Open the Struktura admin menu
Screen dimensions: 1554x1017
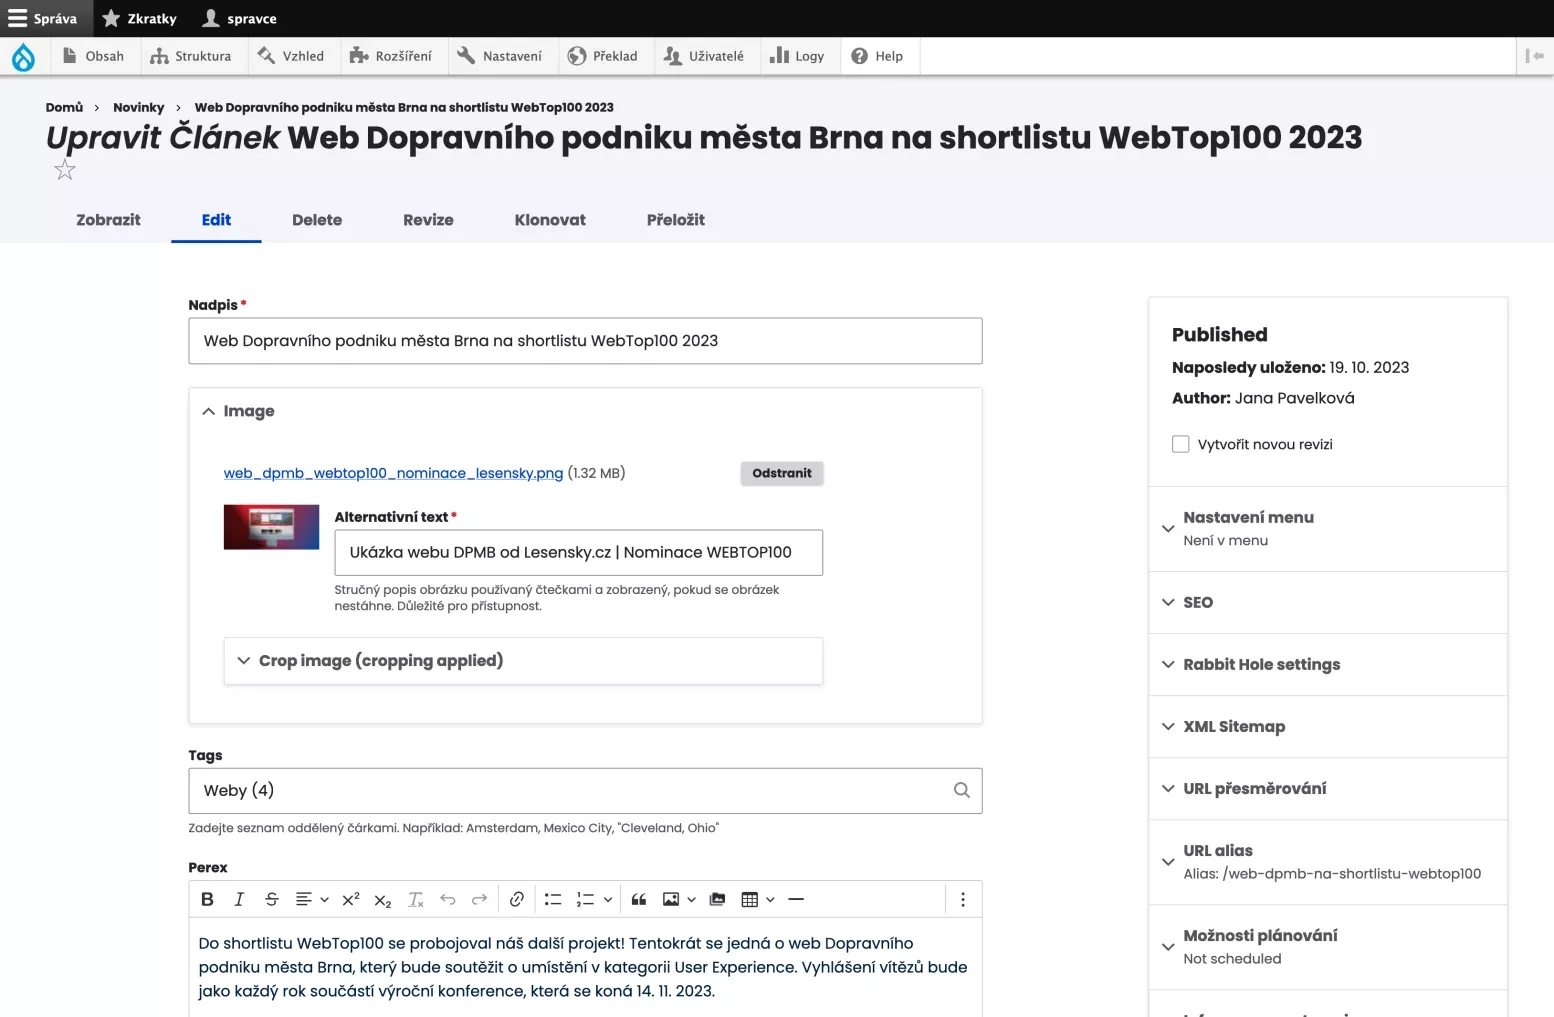(x=191, y=56)
